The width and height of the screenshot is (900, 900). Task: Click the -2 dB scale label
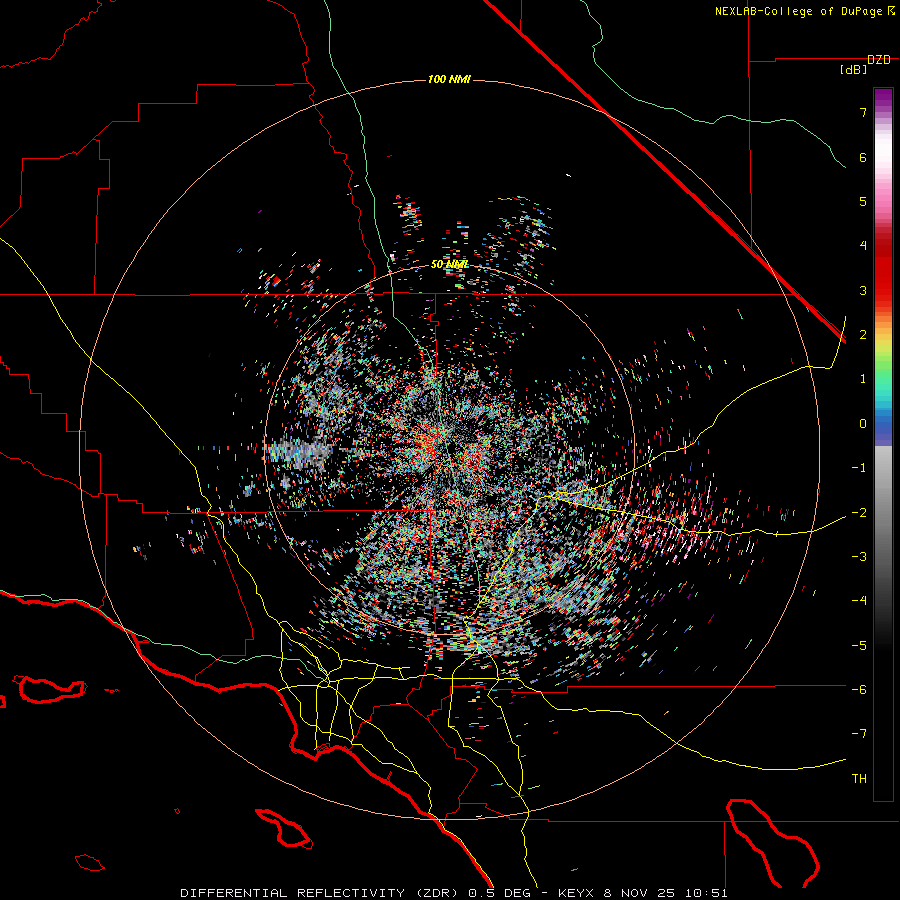click(859, 512)
